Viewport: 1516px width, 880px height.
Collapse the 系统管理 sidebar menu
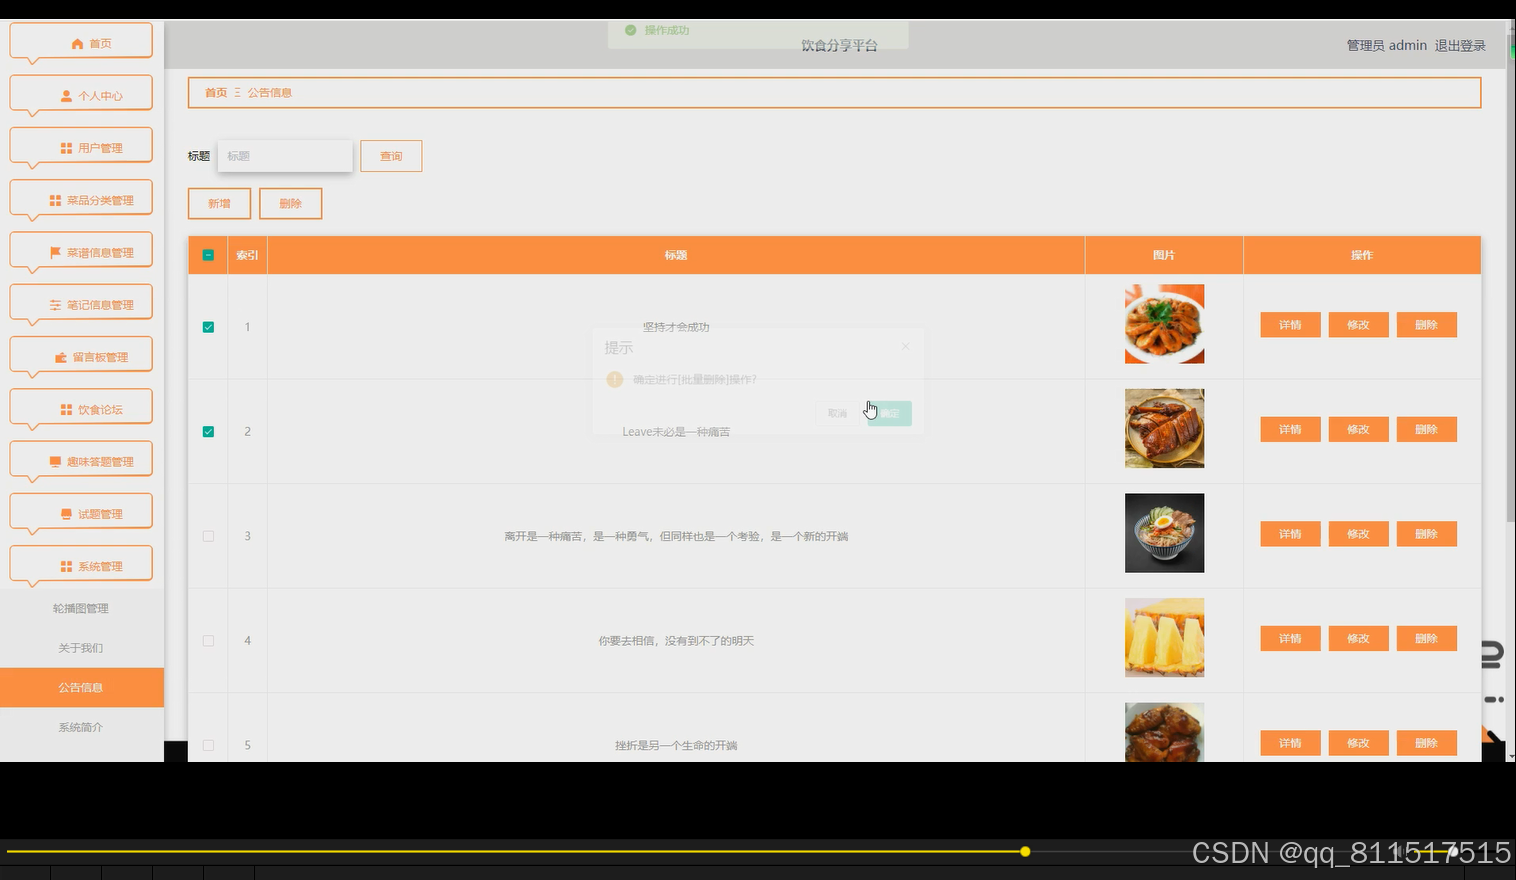tap(81, 565)
